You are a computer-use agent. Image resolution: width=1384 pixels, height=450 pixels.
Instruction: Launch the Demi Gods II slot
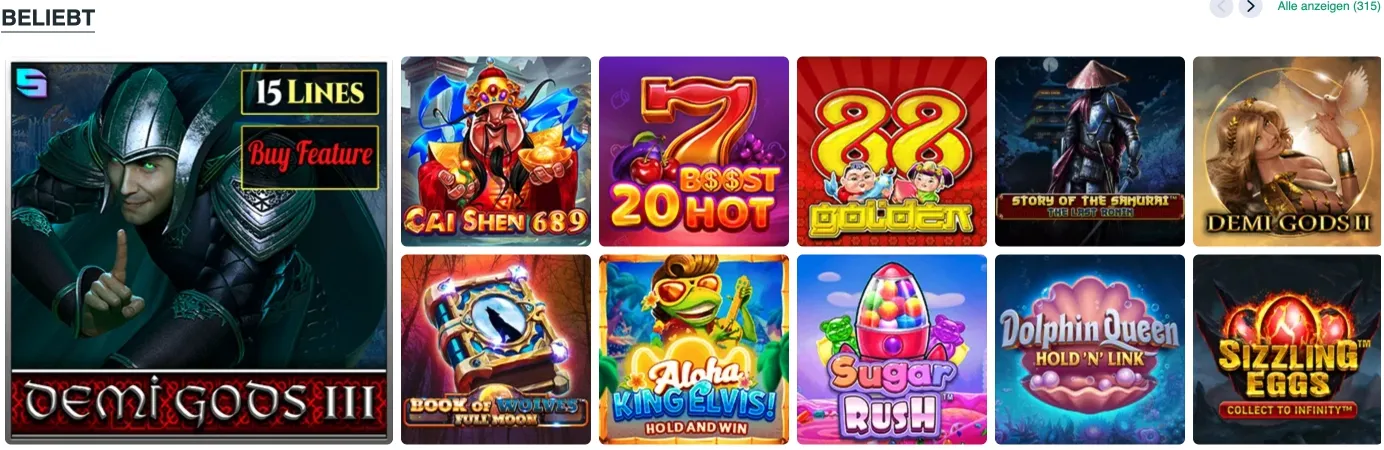(1287, 151)
